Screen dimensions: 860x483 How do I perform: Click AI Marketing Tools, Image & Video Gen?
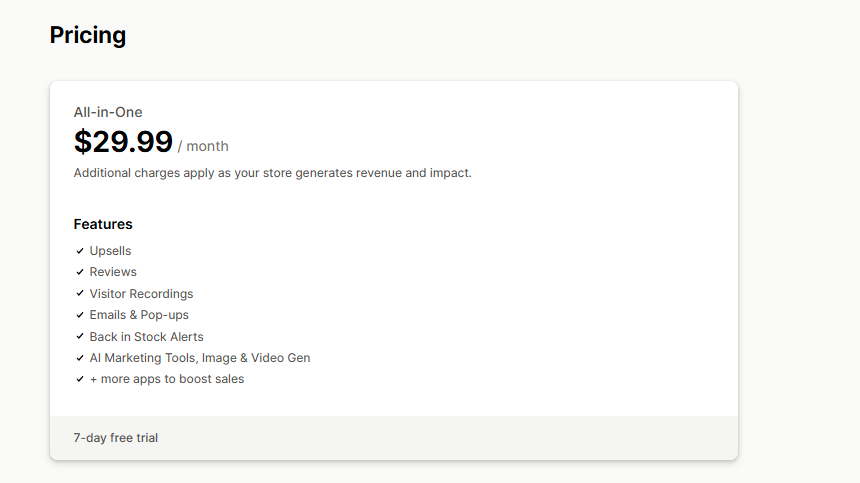point(200,358)
